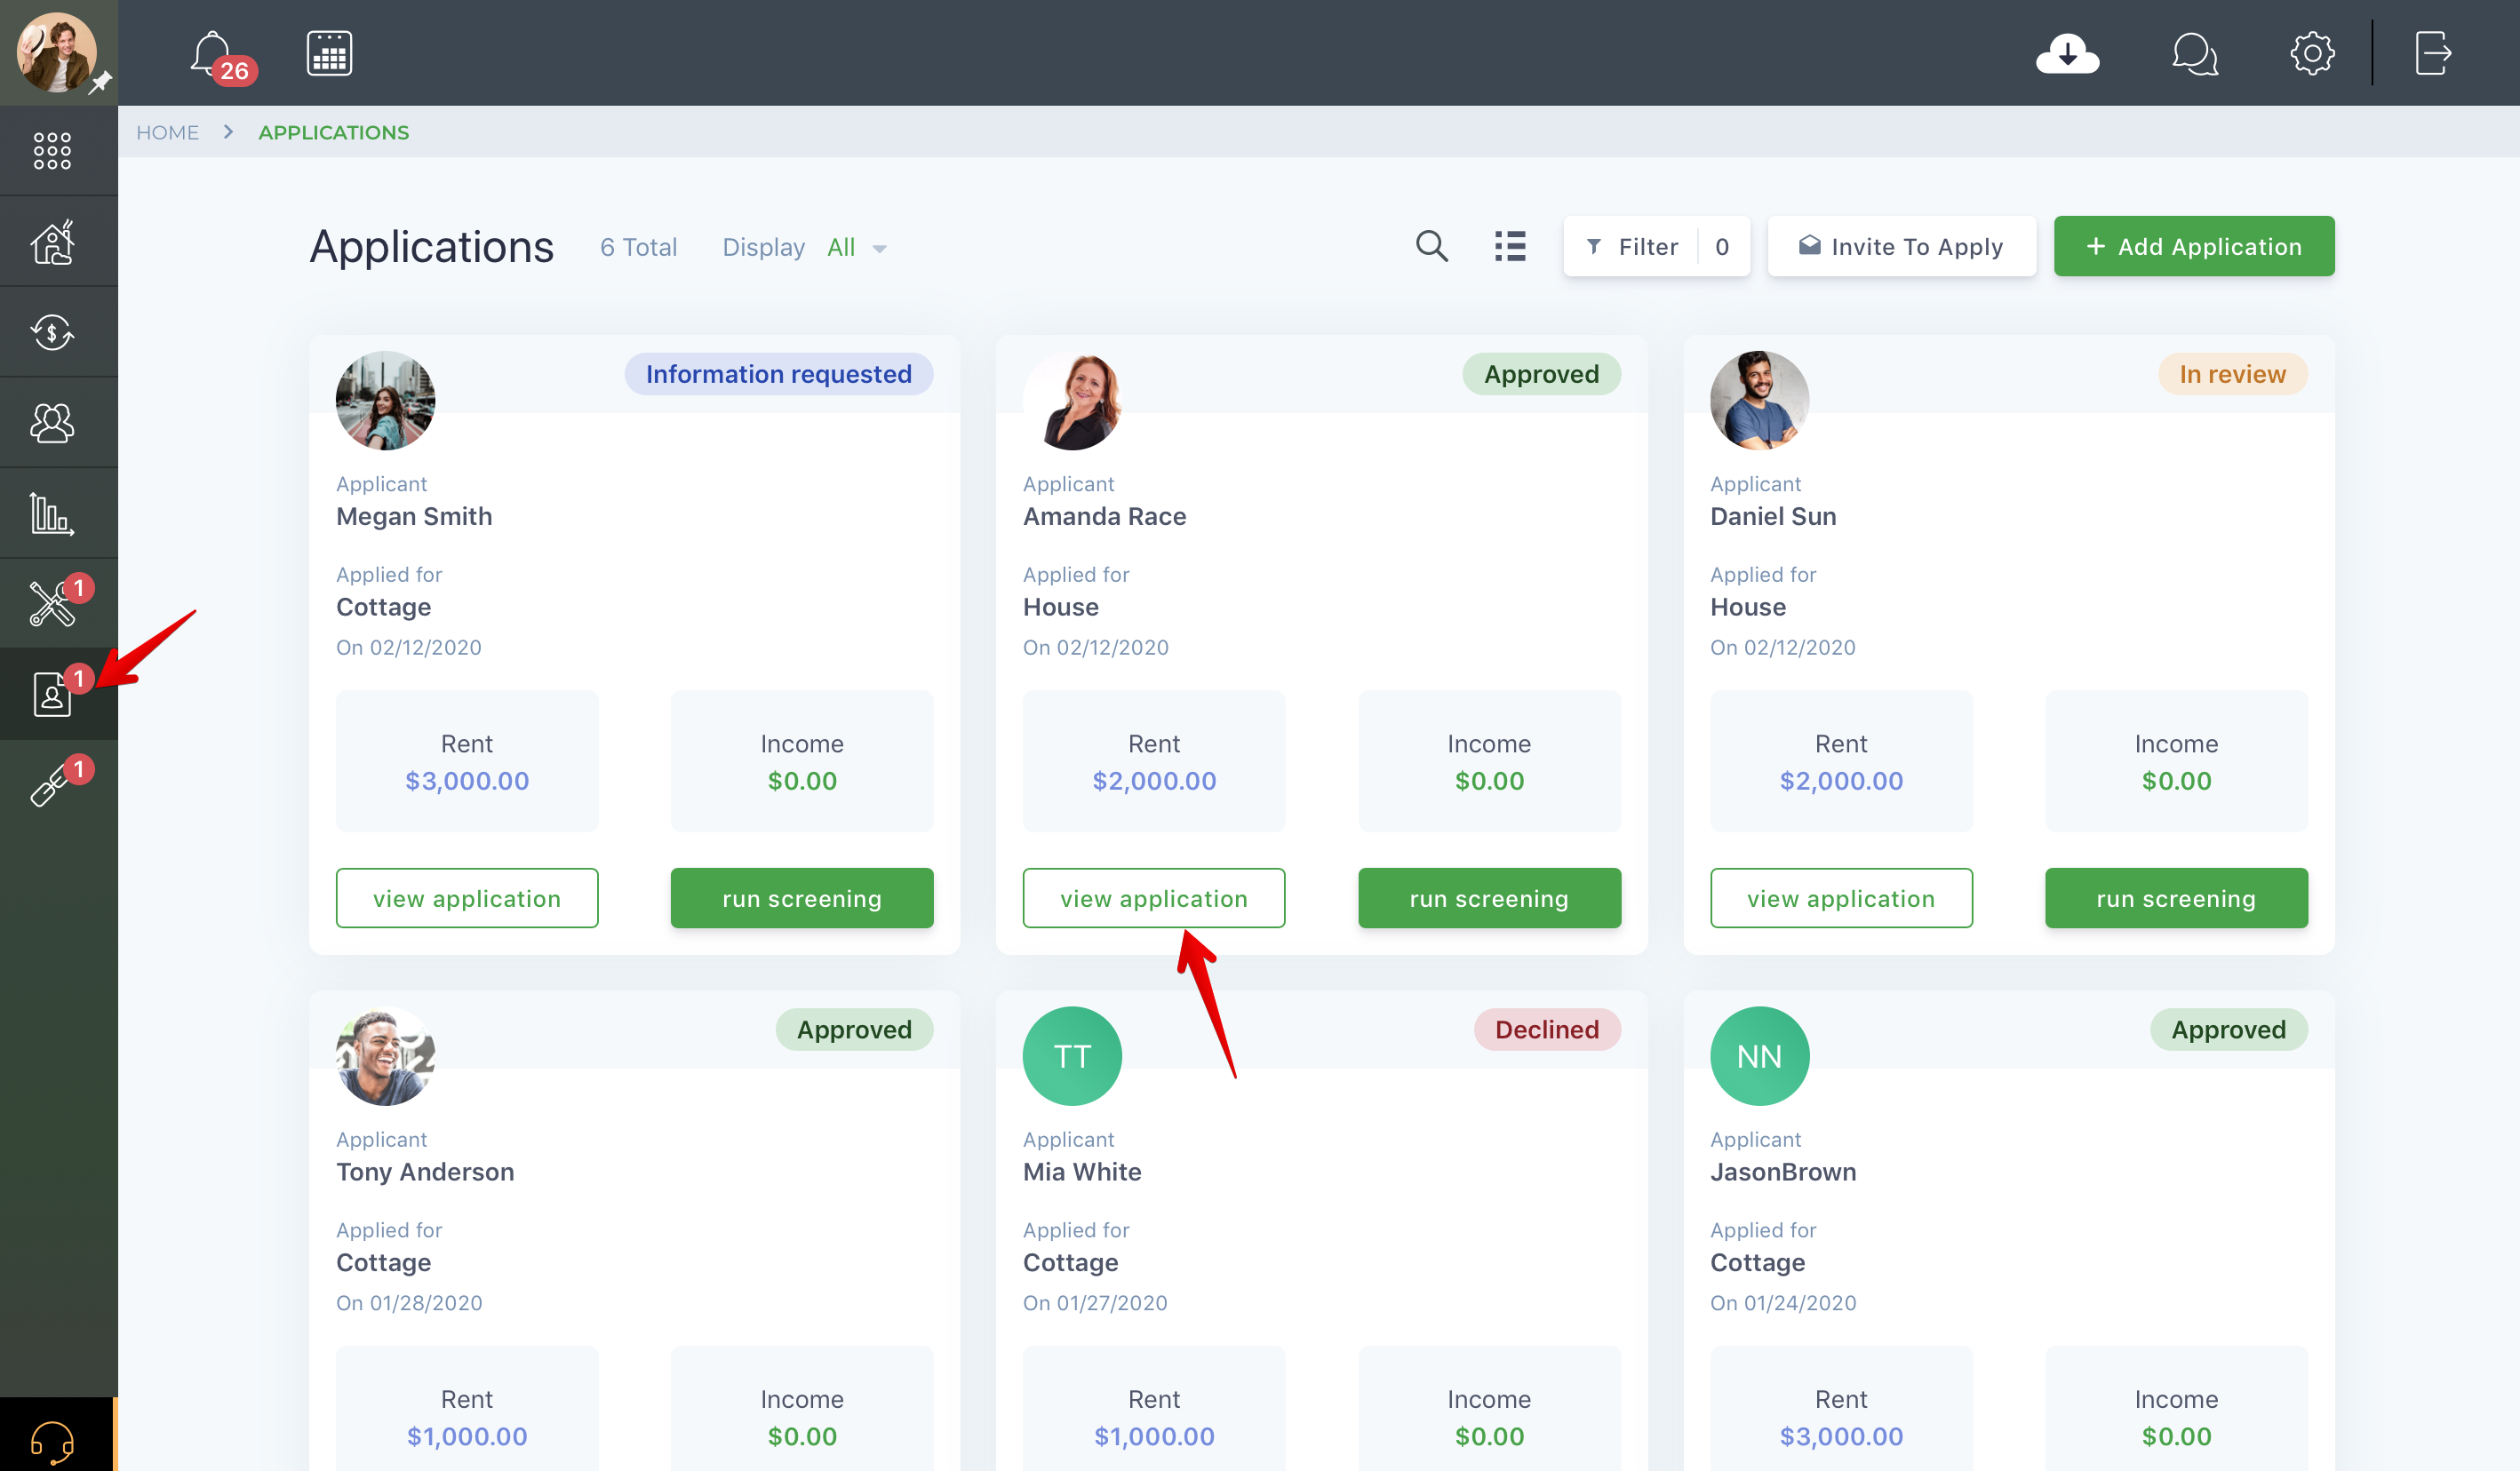Viewport: 2520px width, 1471px height.
Task: Select the Mia White applicant name
Action: [1082, 1171]
